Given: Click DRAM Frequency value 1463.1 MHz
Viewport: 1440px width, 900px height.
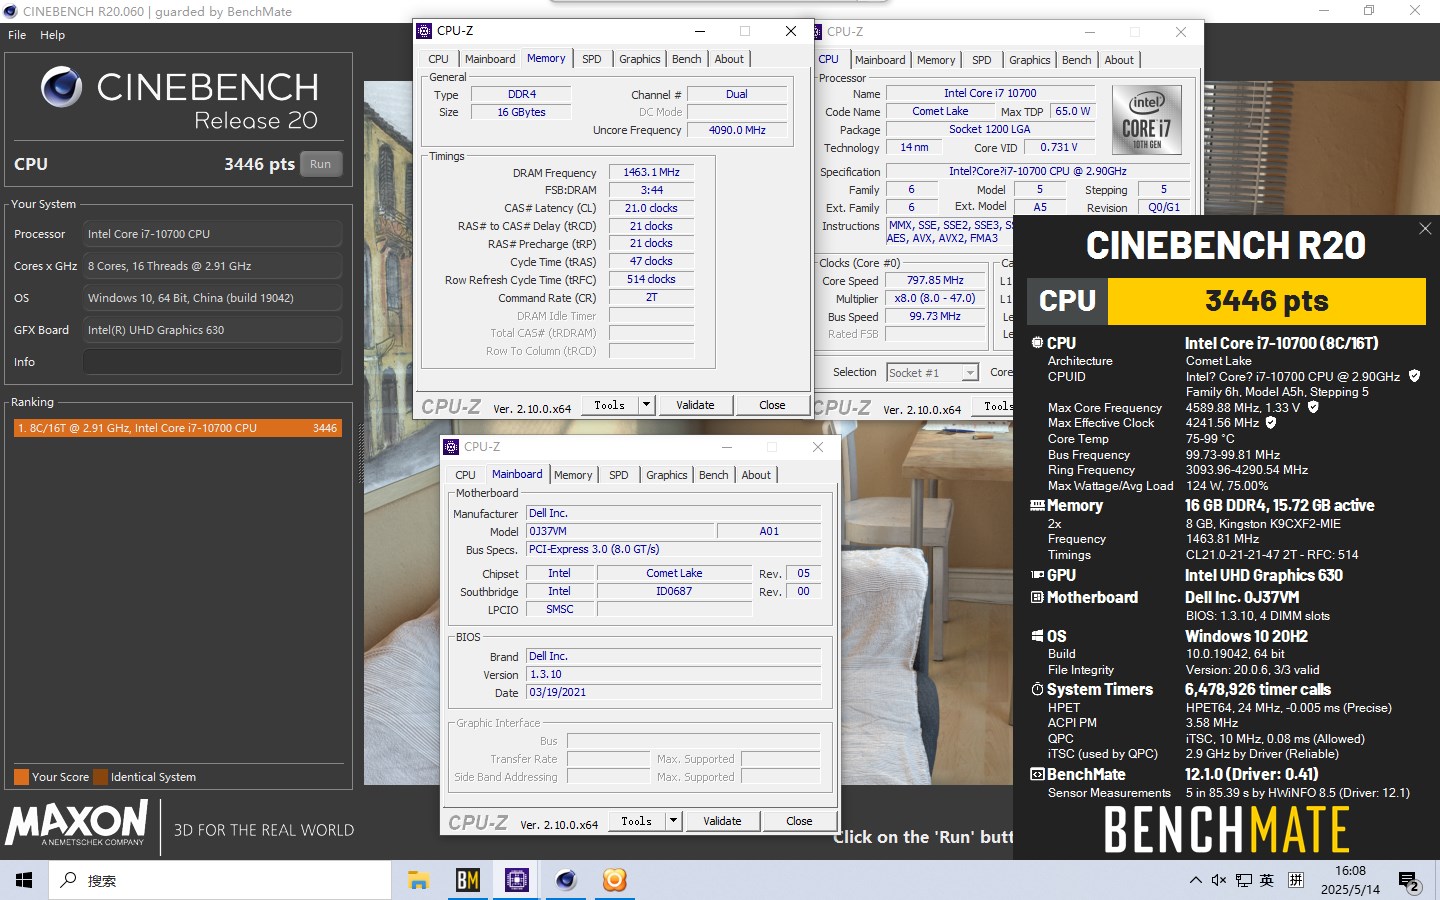Looking at the screenshot, I should point(651,172).
